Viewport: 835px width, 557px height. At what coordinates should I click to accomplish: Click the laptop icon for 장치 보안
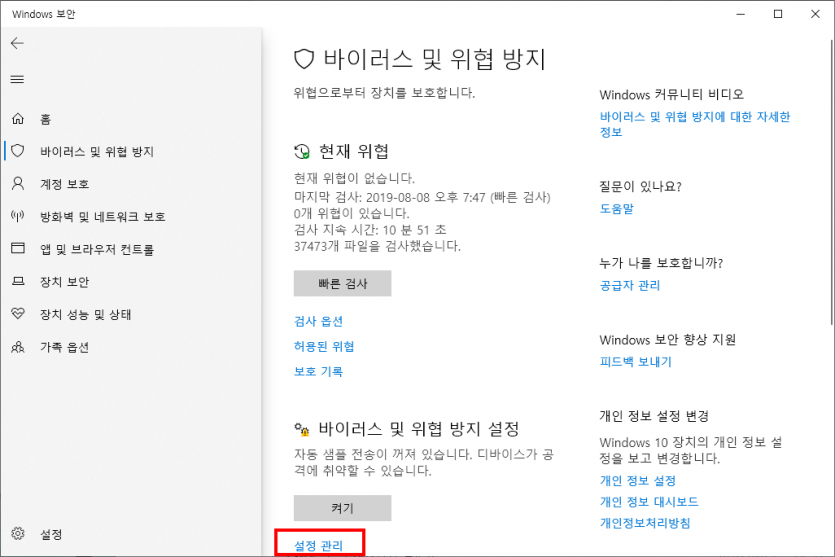pos(18,281)
